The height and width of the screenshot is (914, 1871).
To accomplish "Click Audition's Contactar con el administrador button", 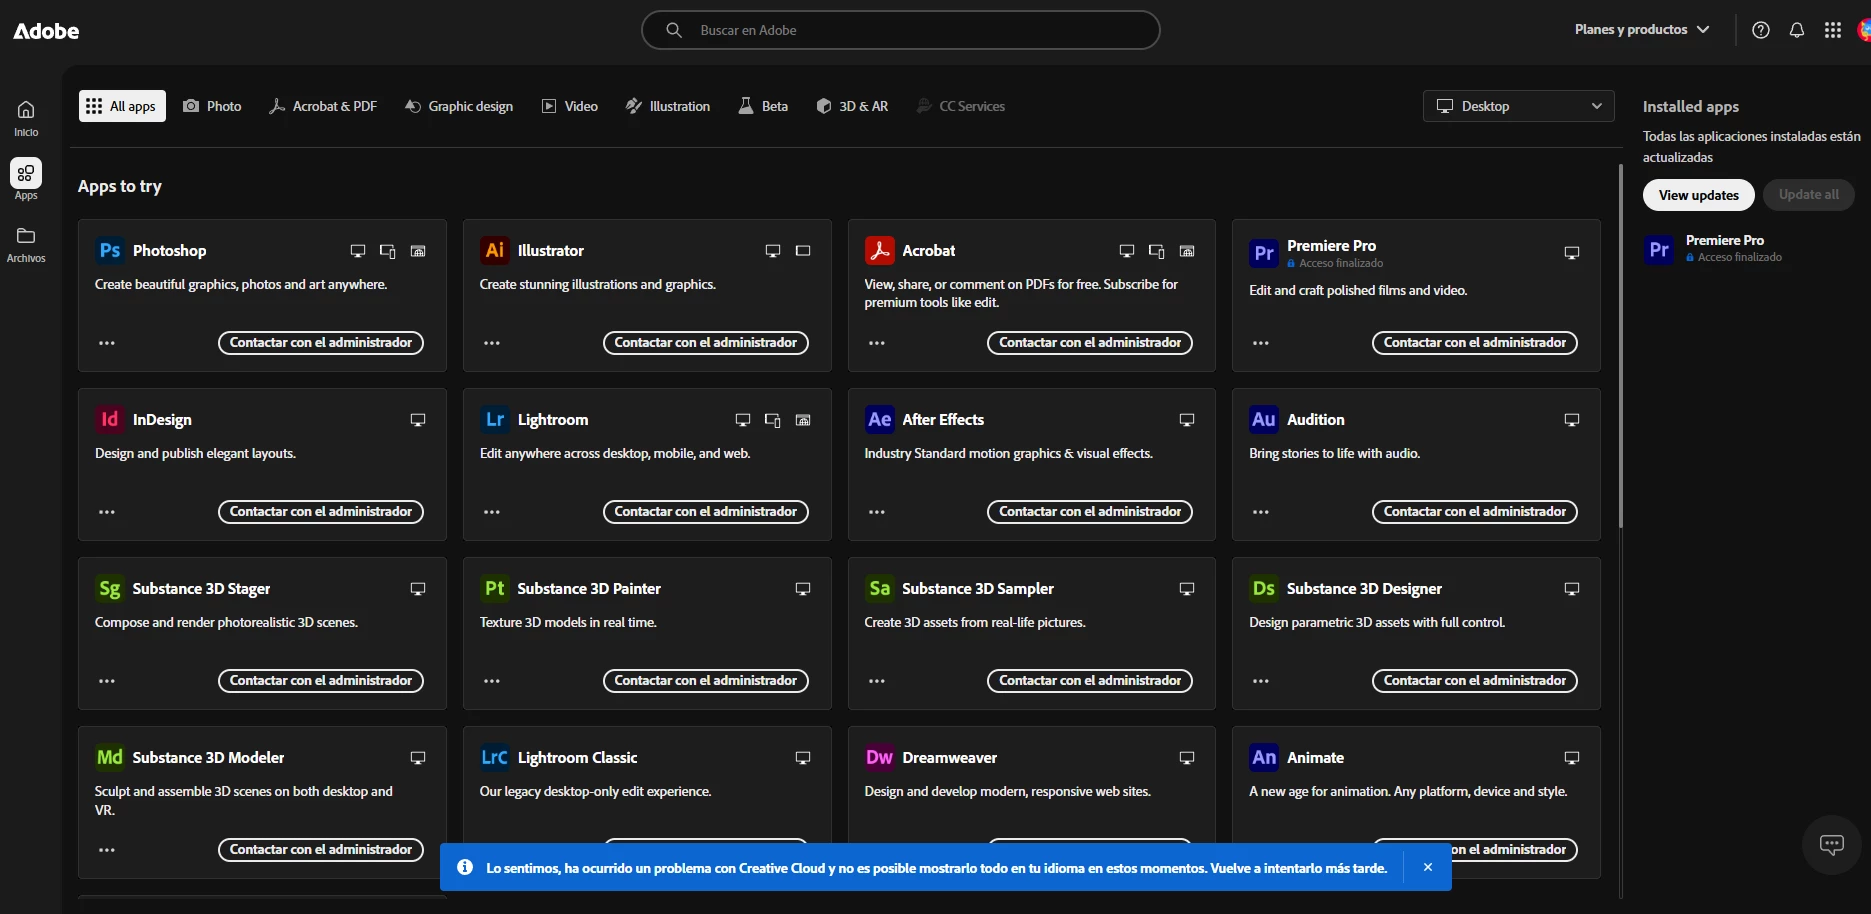I will point(1475,512).
